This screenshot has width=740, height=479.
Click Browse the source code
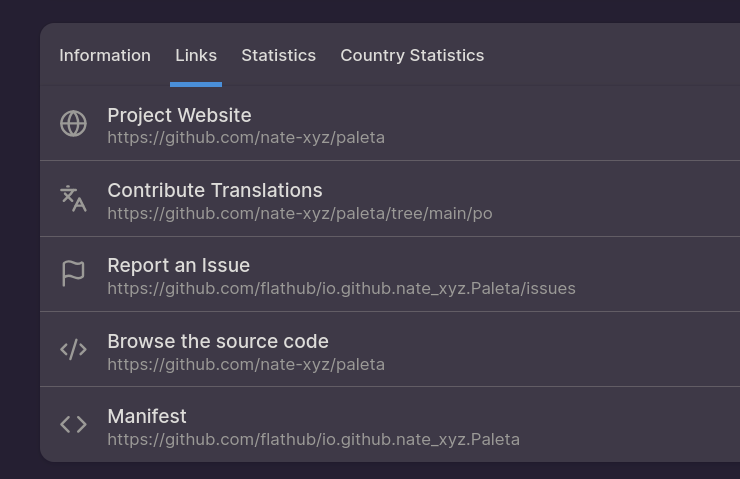point(217,341)
